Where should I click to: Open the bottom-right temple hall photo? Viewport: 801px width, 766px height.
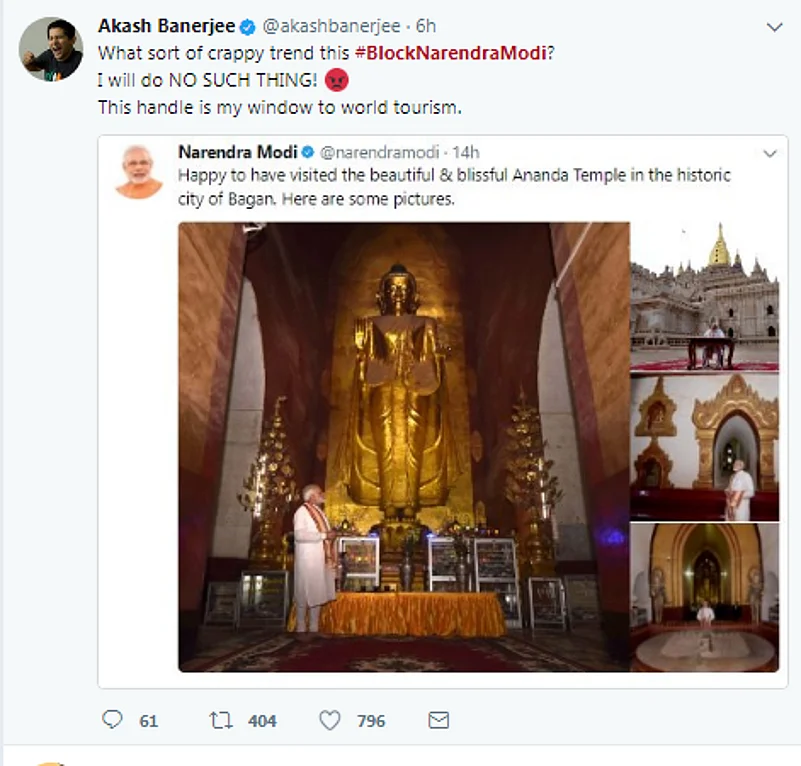pyautogui.click(x=704, y=597)
